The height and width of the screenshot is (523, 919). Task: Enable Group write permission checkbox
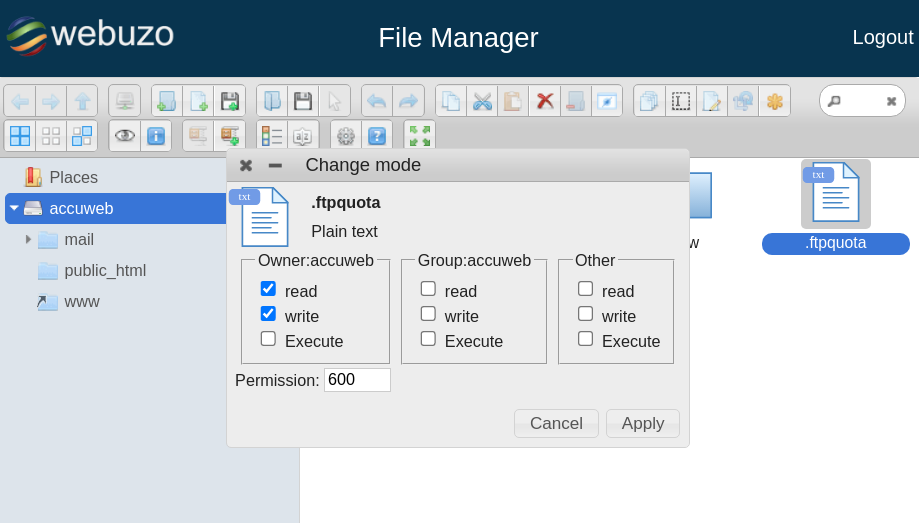[x=428, y=314]
